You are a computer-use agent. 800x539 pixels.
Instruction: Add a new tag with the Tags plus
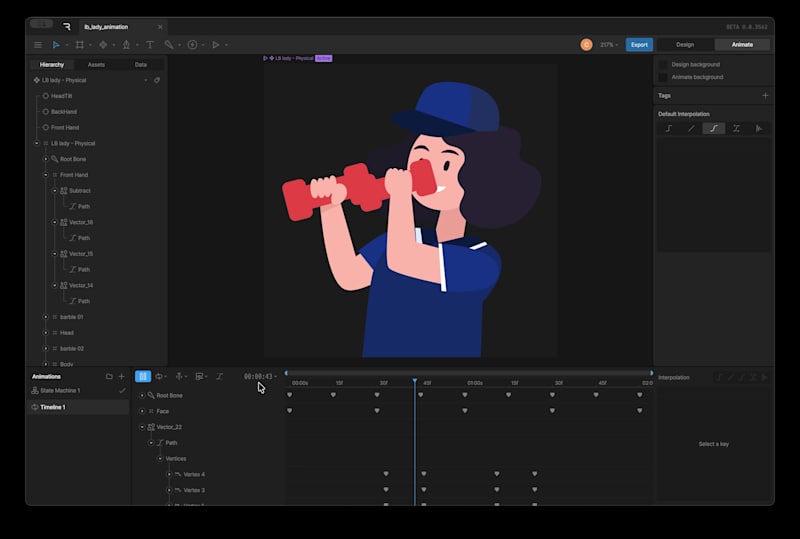(x=765, y=95)
